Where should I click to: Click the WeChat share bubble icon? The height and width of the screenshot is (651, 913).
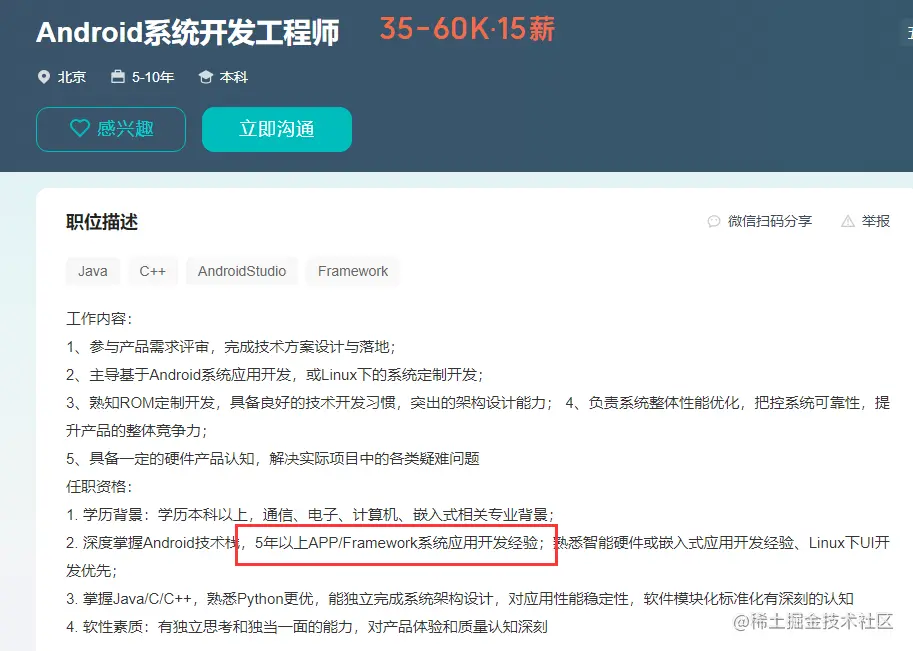coord(714,221)
